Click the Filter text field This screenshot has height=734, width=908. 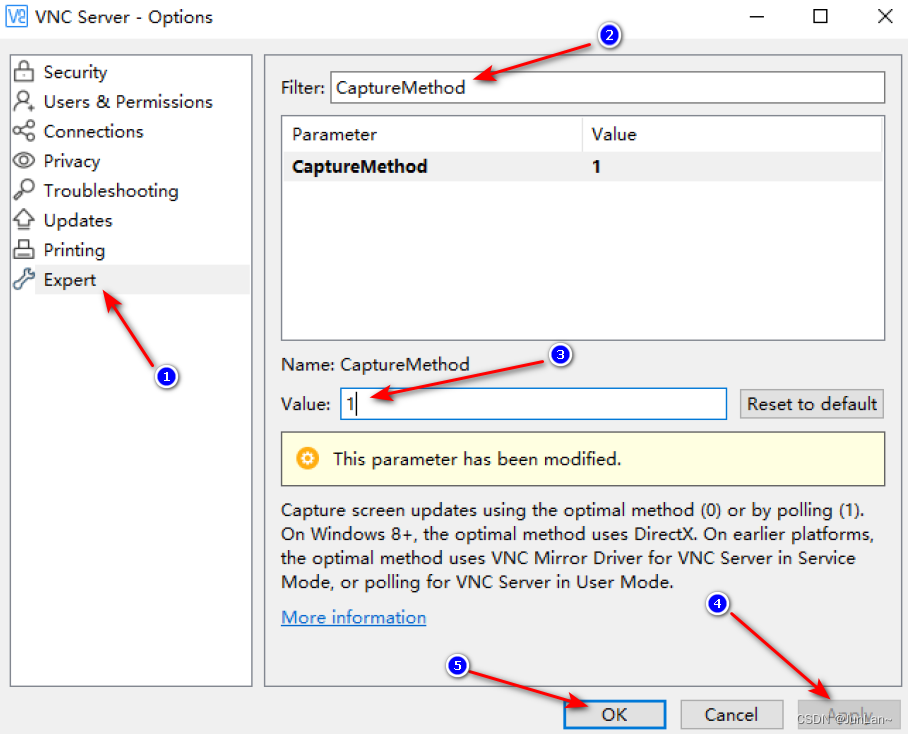[607, 87]
